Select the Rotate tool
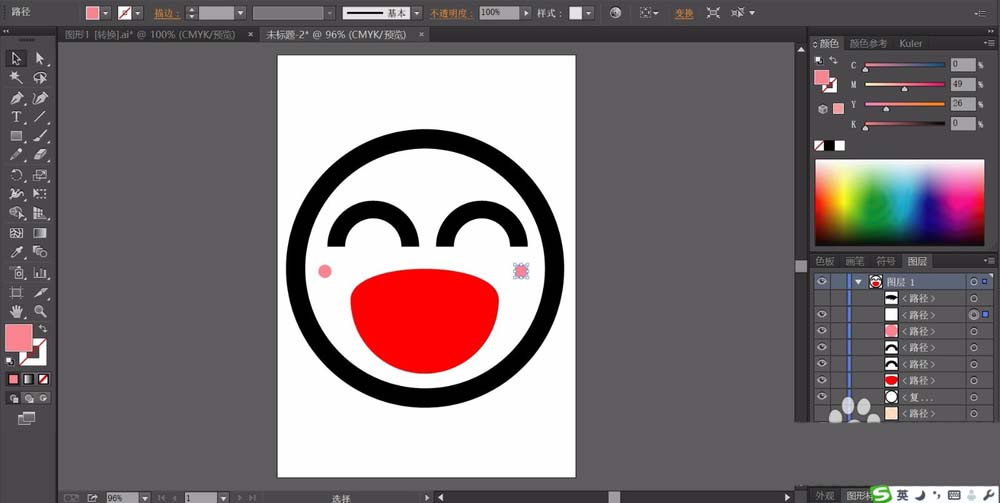 coord(16,175)
